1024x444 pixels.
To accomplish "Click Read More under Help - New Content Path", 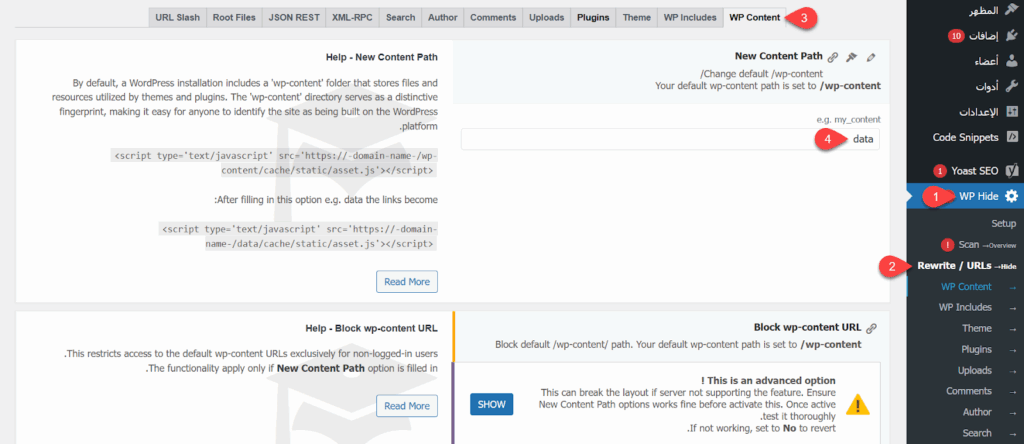I will point(407,281).
